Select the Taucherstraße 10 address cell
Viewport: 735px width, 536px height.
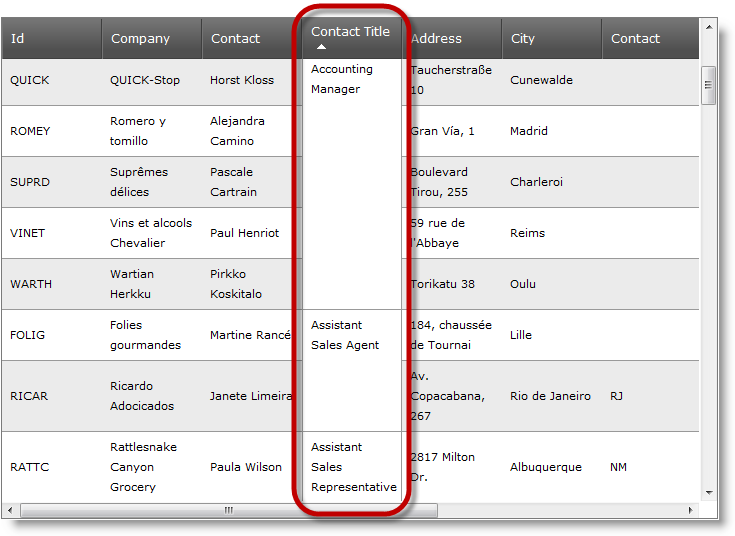(452, 82)
